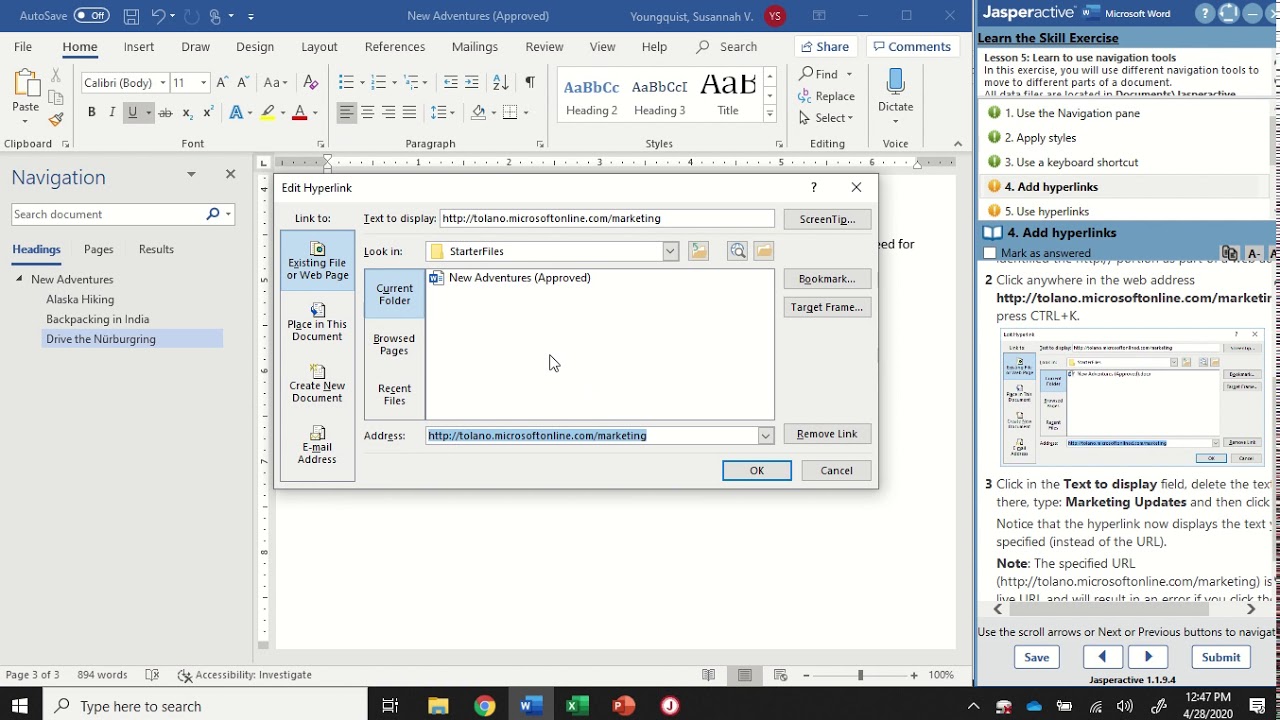The image size is (1280, 720).
Task: Open the font size dropdown
Action: click(x=203, y=83)
